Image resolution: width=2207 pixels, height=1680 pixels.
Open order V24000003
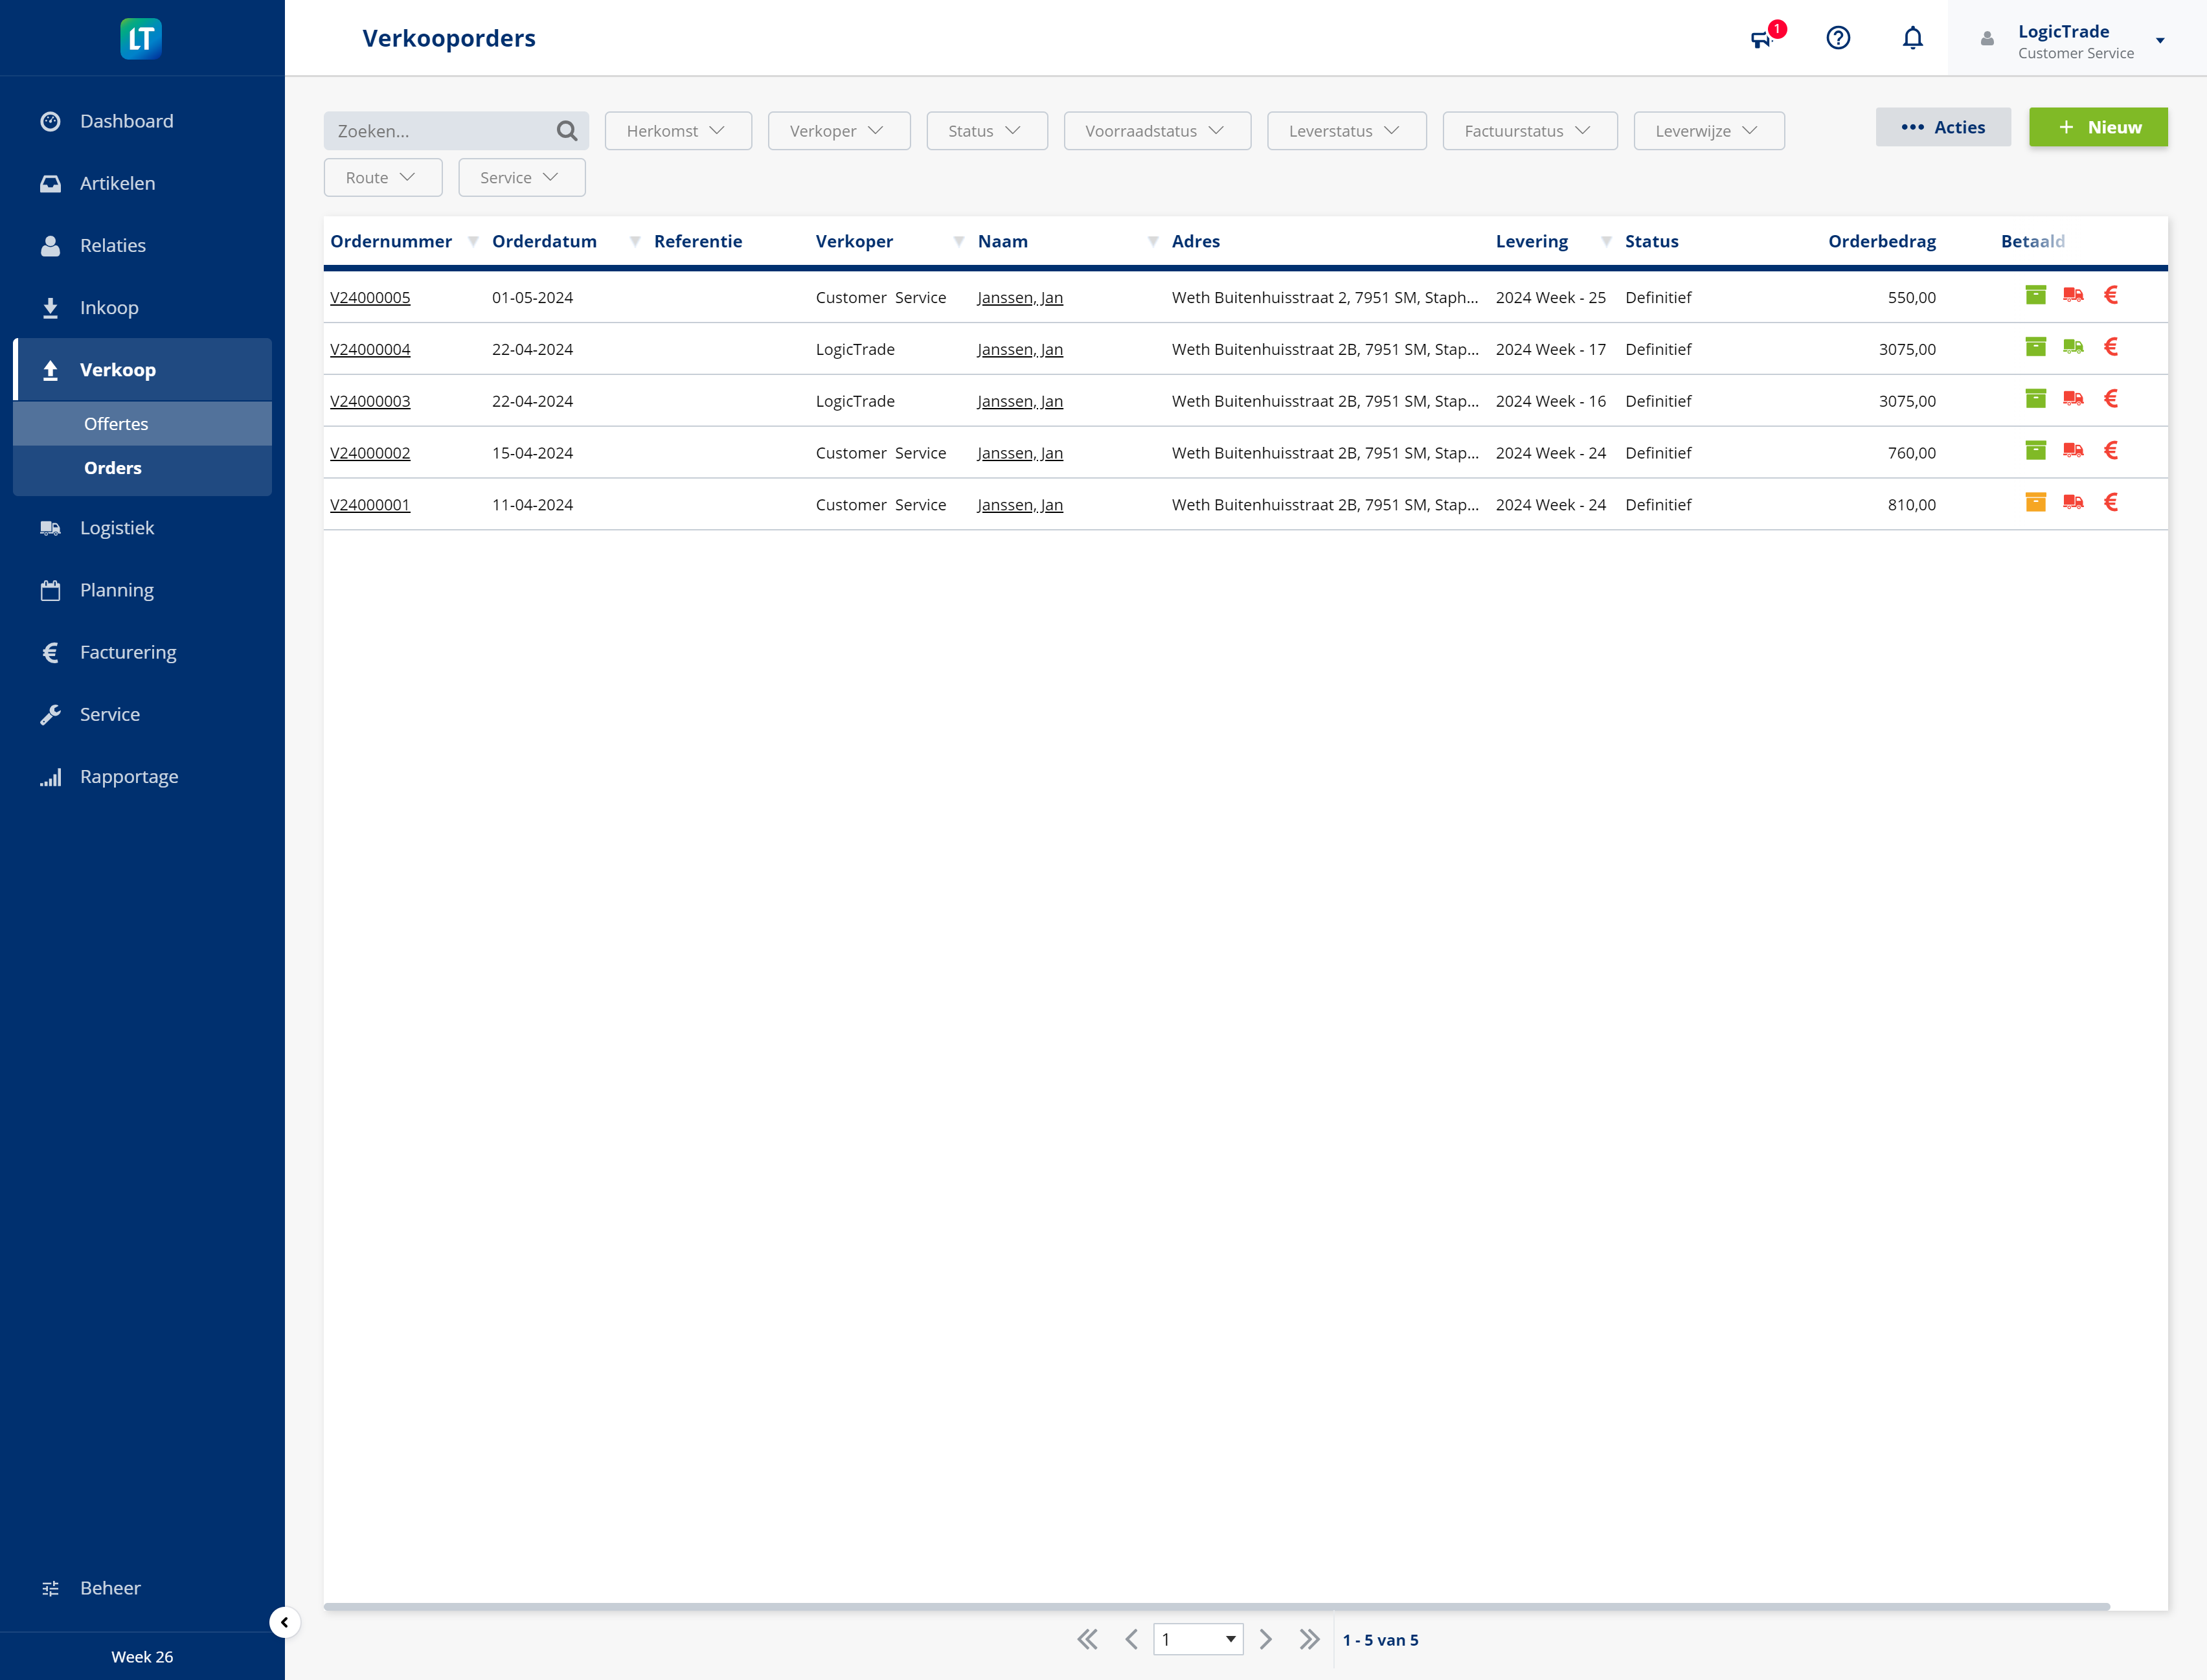tap(370, 401)
